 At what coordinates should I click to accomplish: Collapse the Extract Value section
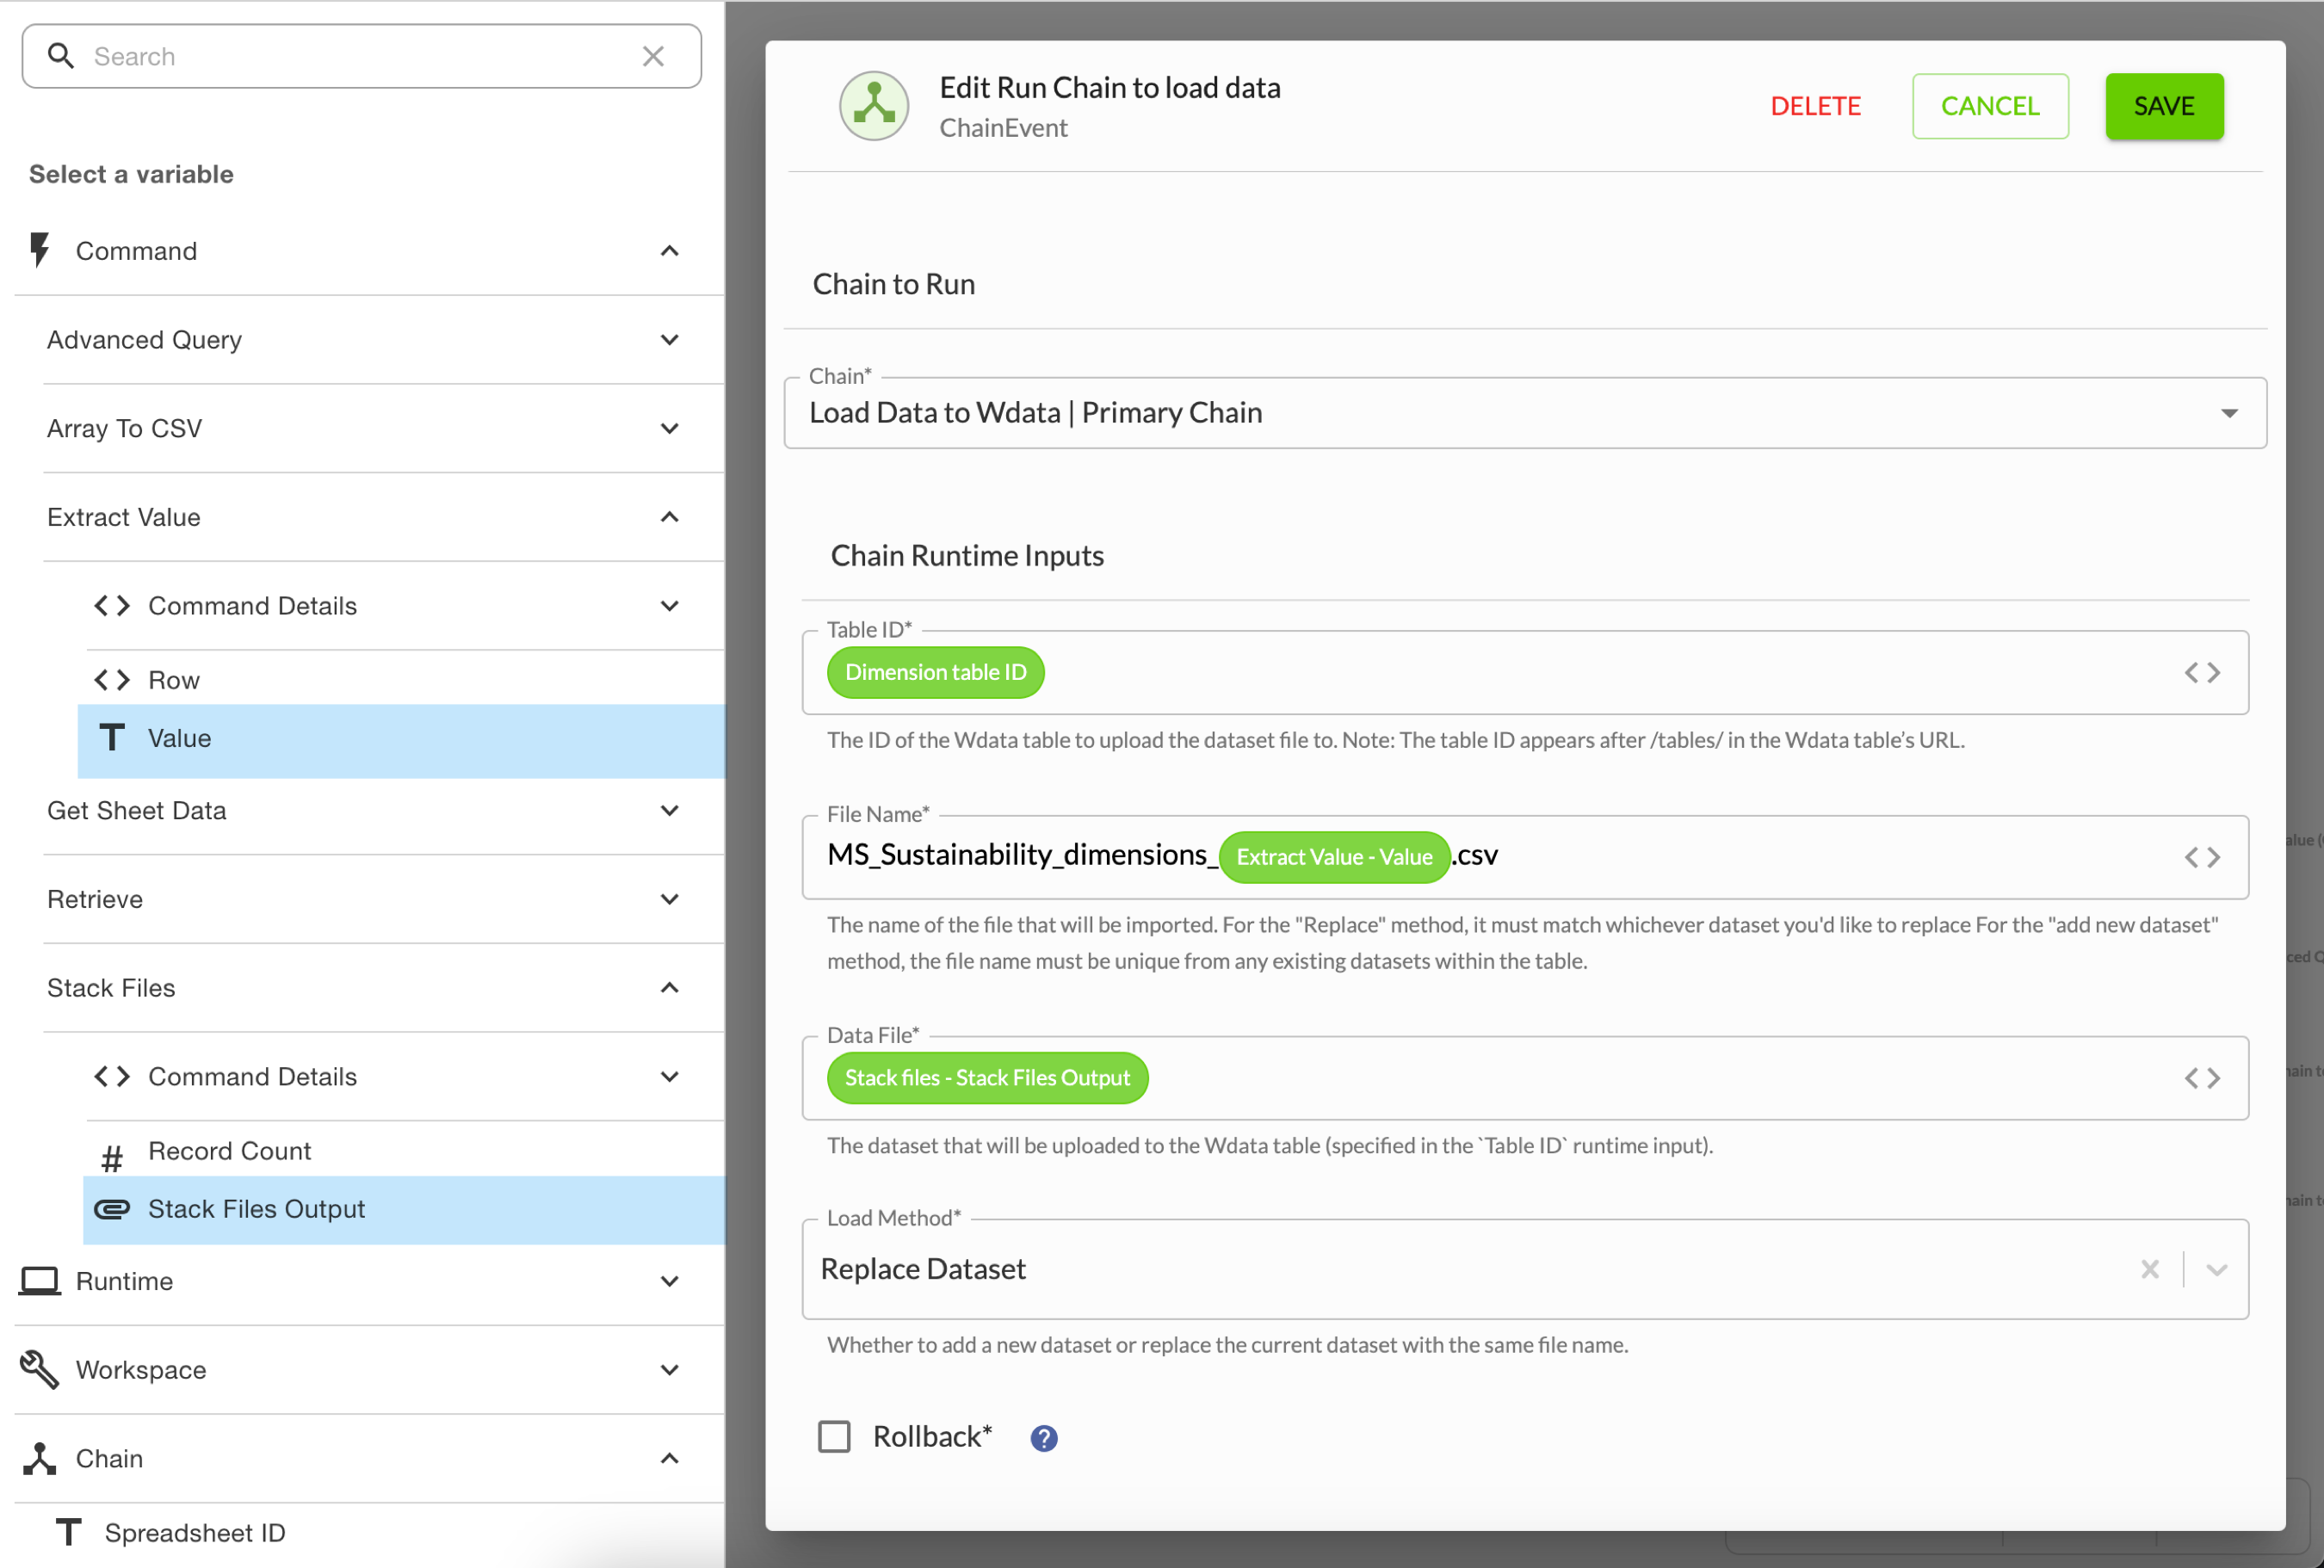669,517
